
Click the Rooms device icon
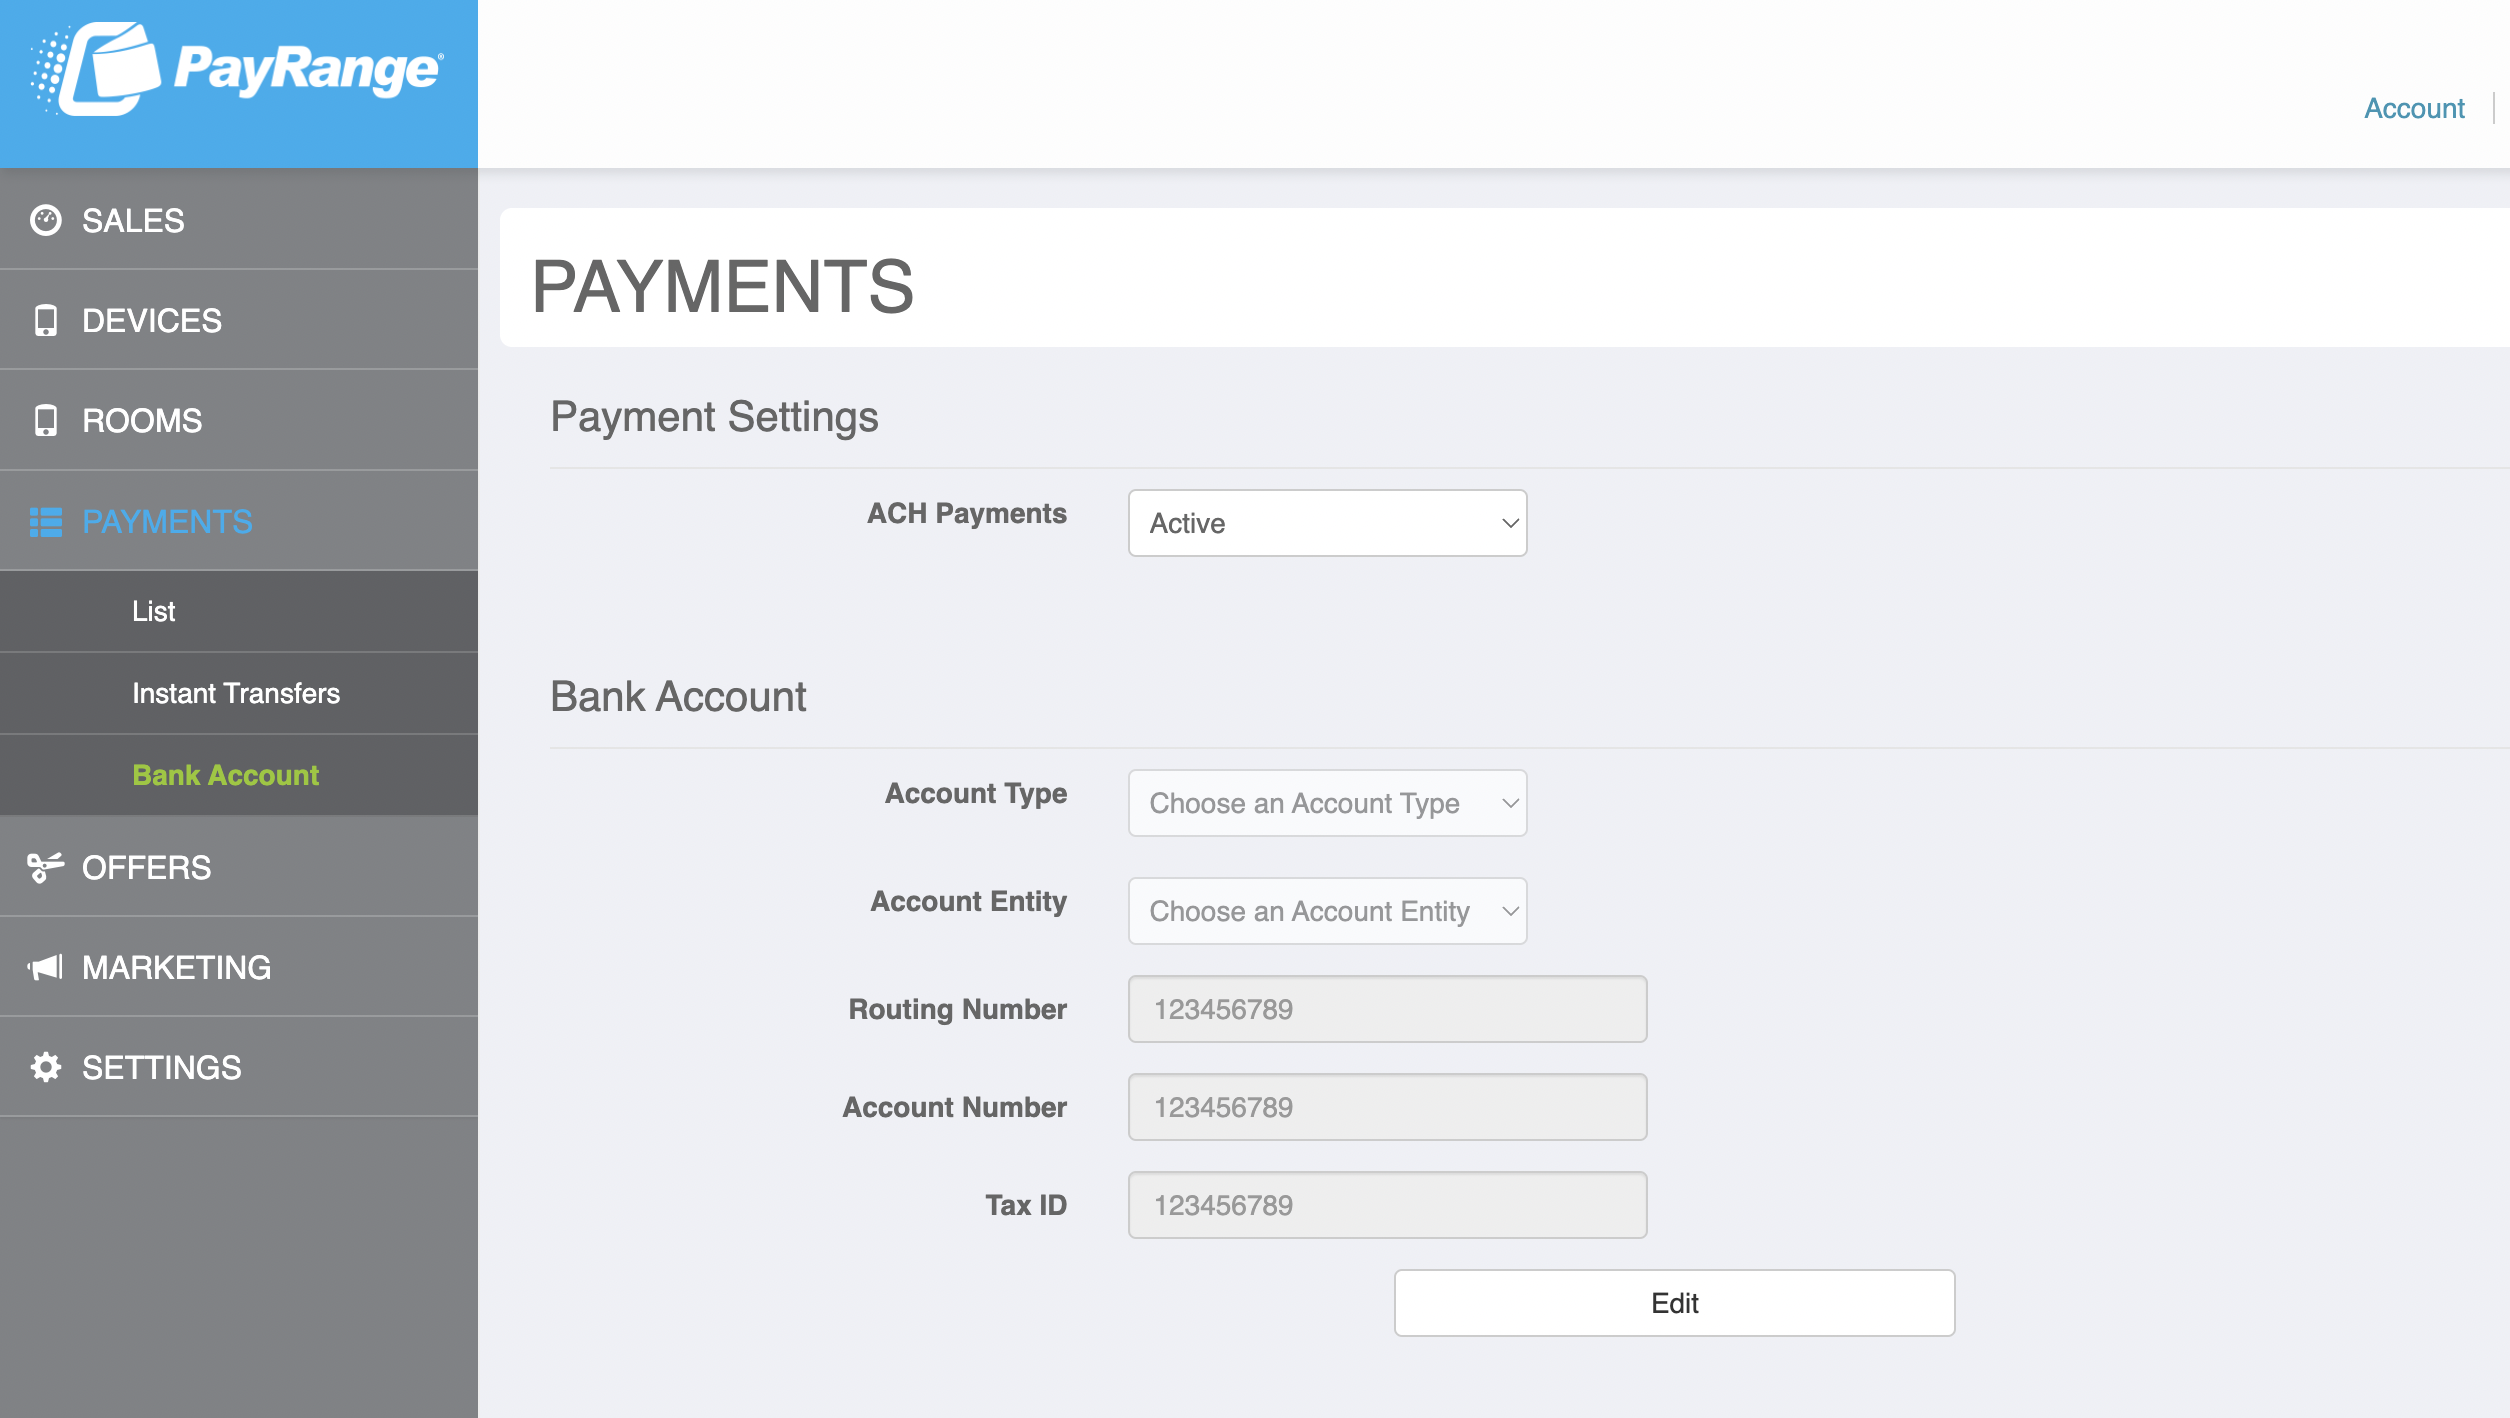[x=46, y=420]
